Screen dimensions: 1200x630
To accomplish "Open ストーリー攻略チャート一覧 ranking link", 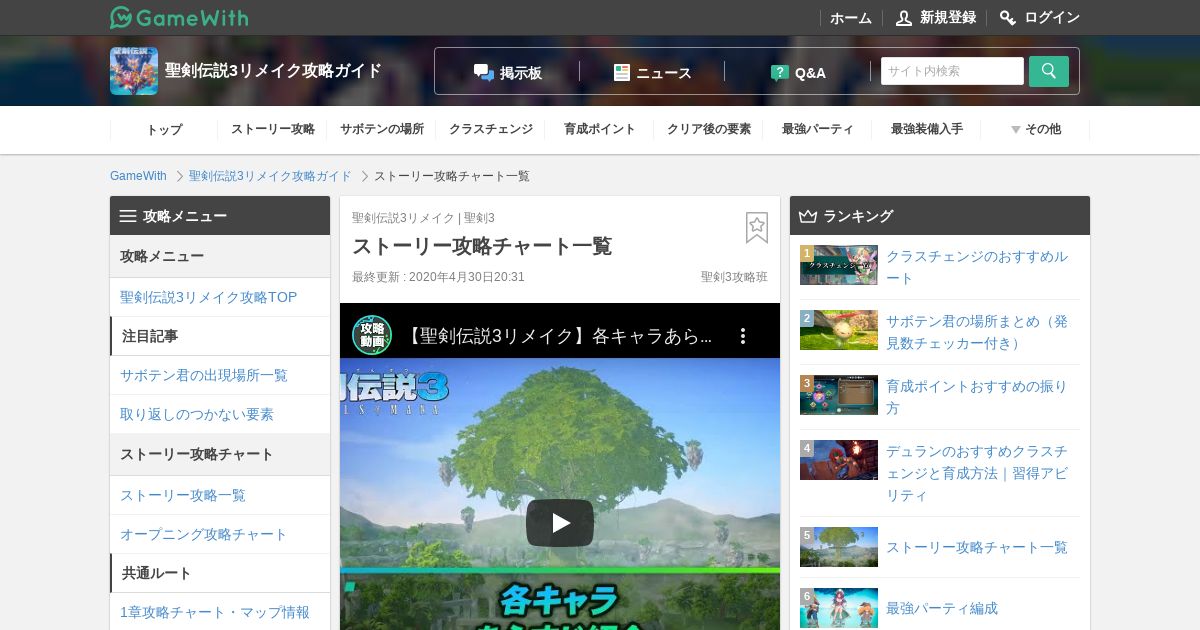I will click(977, 547).
